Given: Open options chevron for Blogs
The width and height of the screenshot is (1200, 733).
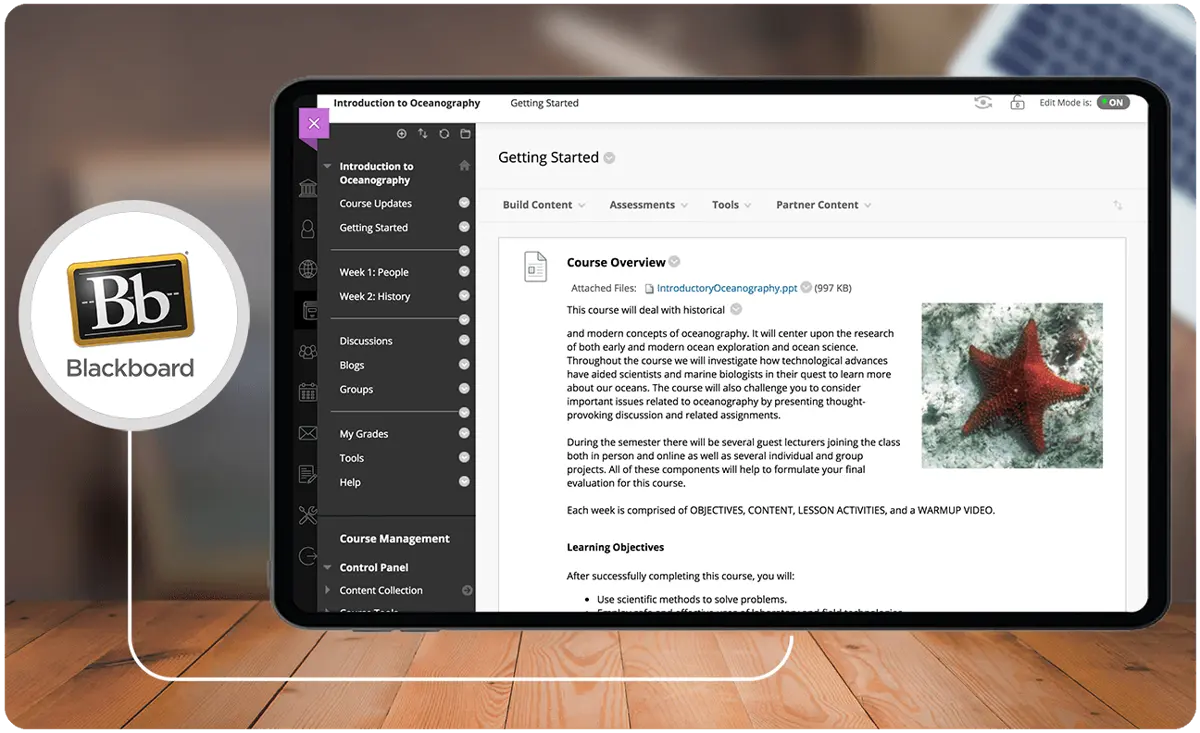Looking at the screenshot, I should (x=464, y=364).
